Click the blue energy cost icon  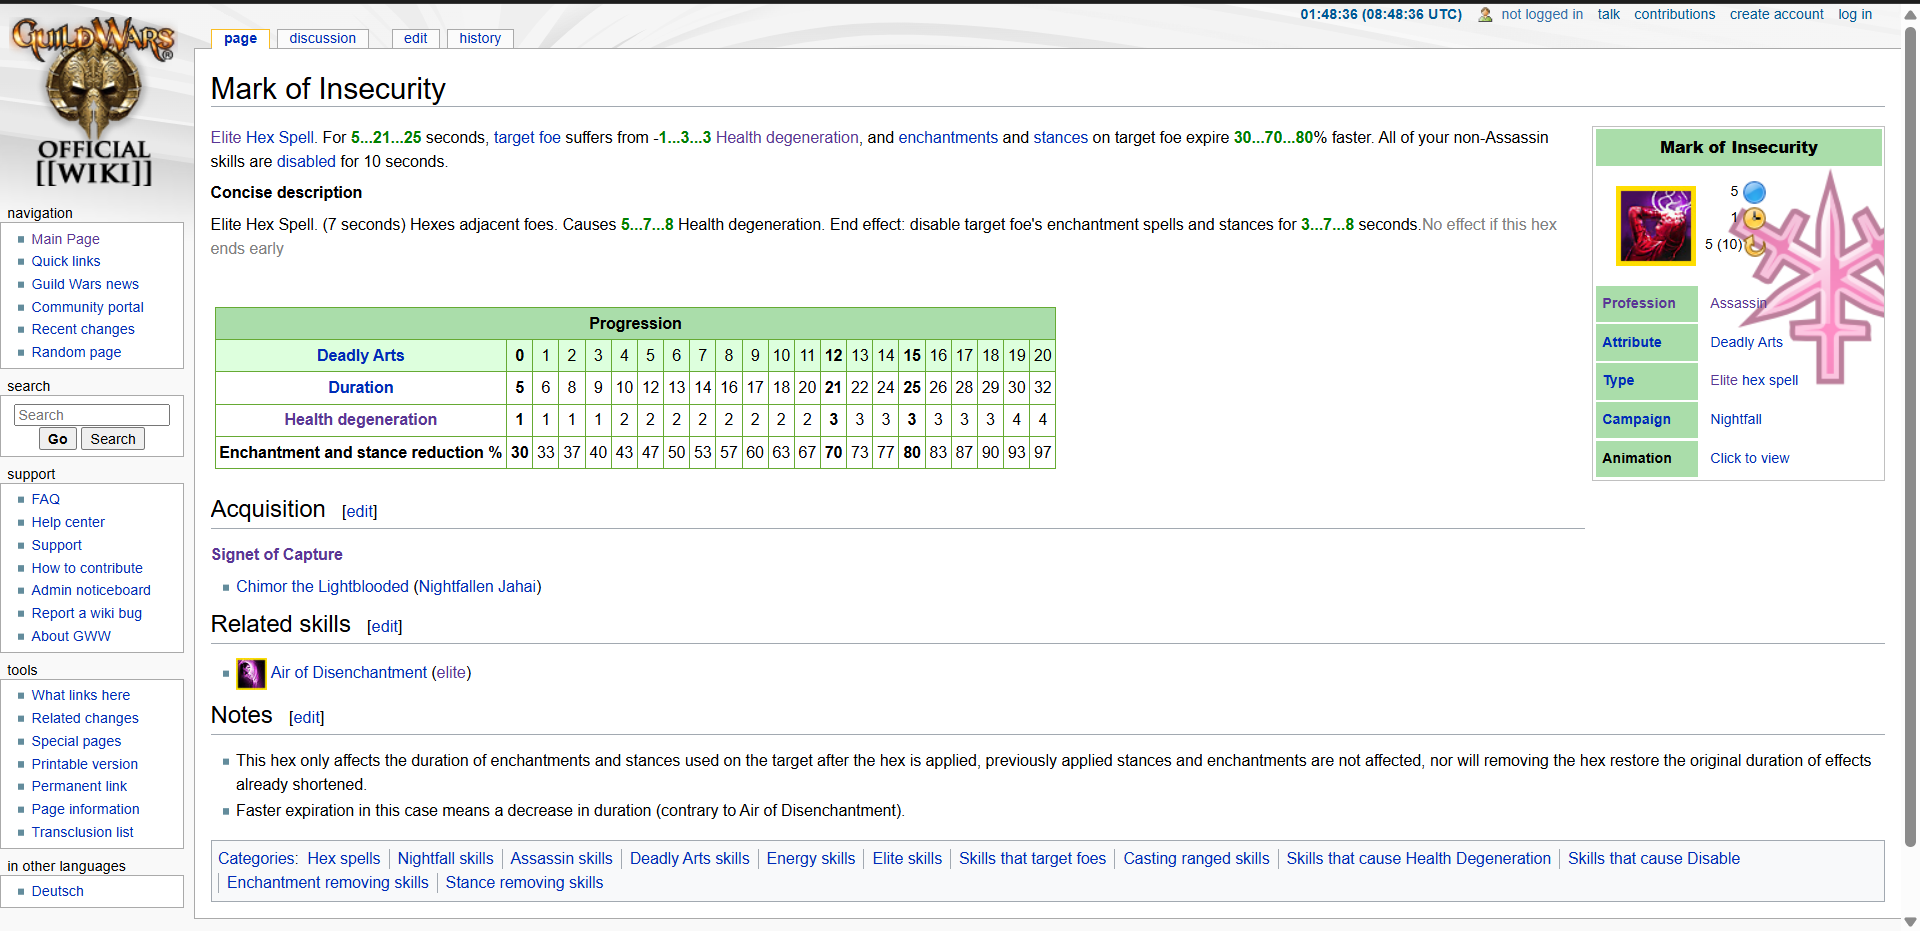tap(1754, 192)
